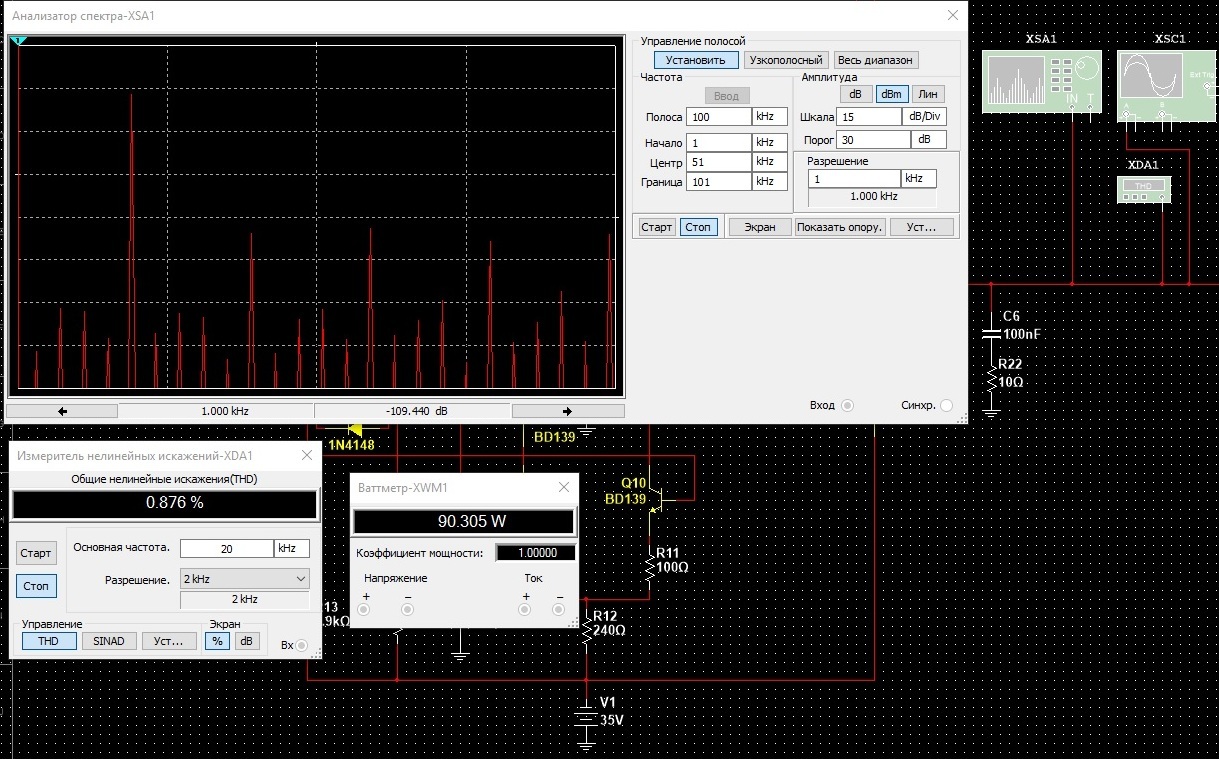Click the 0.876 % THD reading
Screen dimensions: 1219x759
164,503
